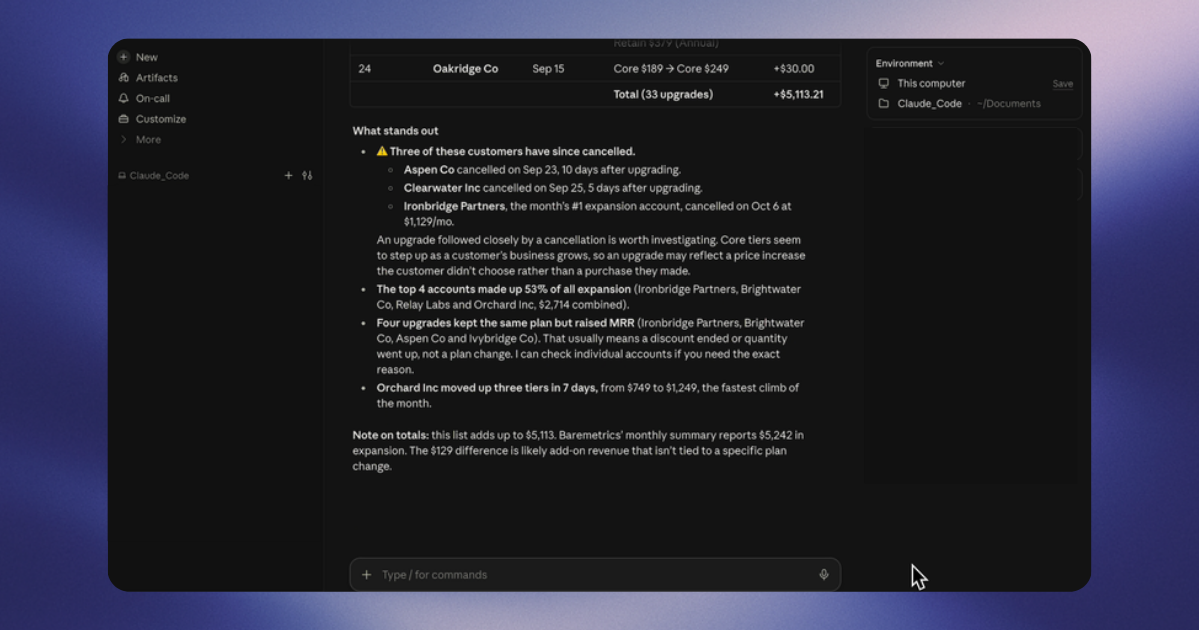
Task: Open the On-call menu item
Action: coord(153,98)
